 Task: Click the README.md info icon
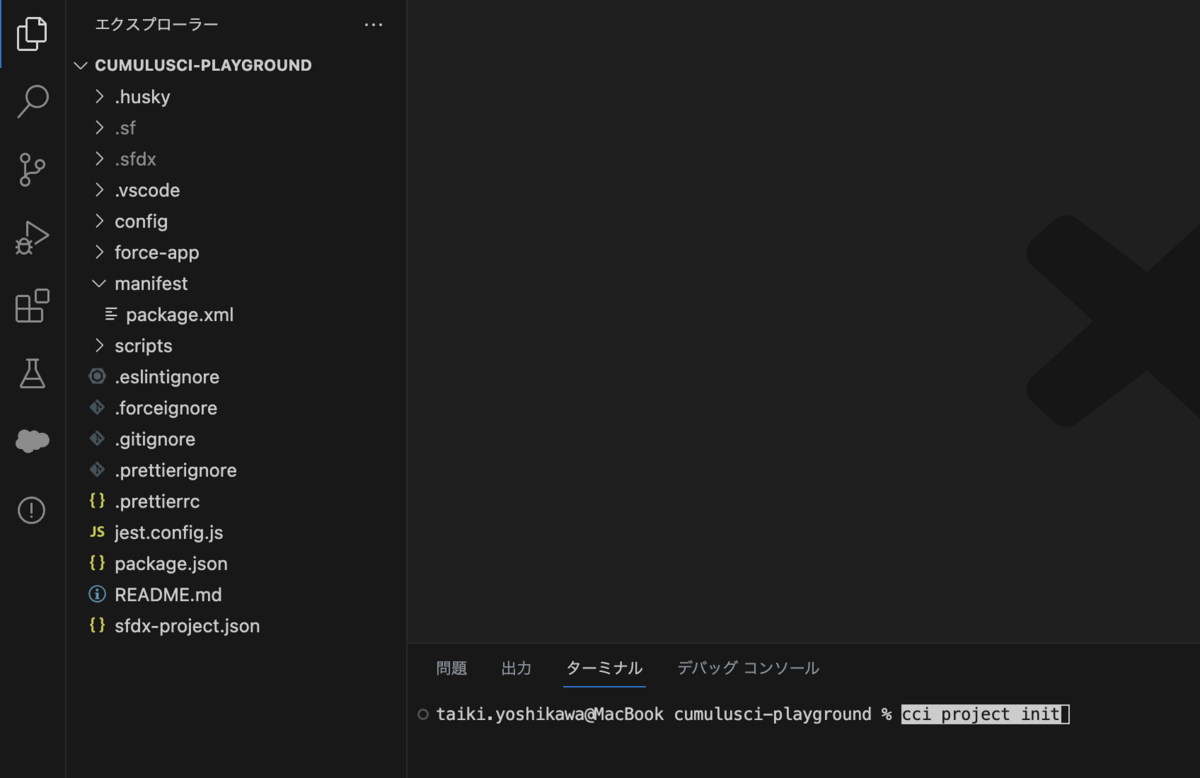pos(97,594)
